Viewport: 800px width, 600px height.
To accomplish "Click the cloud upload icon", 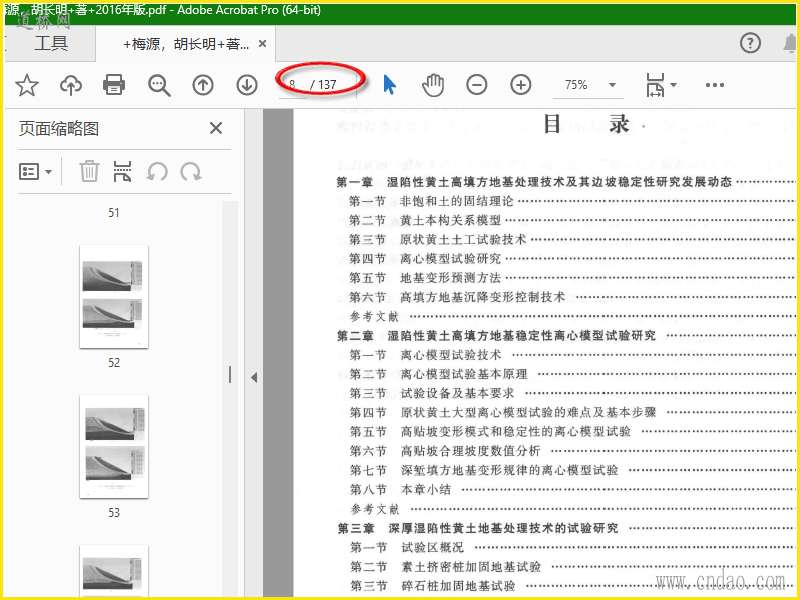I will pos(71,85).
